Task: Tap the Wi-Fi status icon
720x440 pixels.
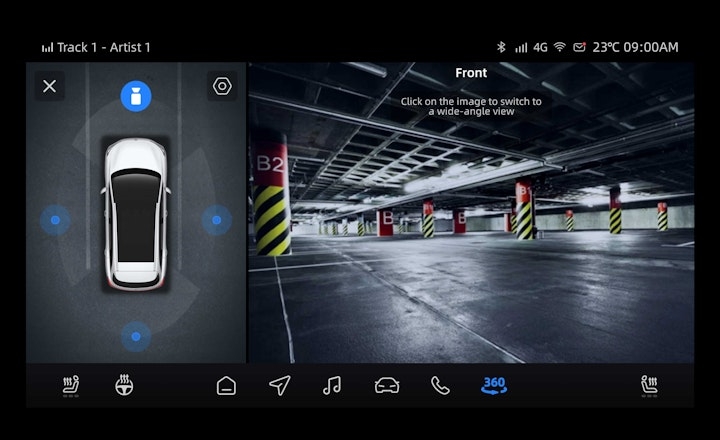Action: click(x=559, y=47)
